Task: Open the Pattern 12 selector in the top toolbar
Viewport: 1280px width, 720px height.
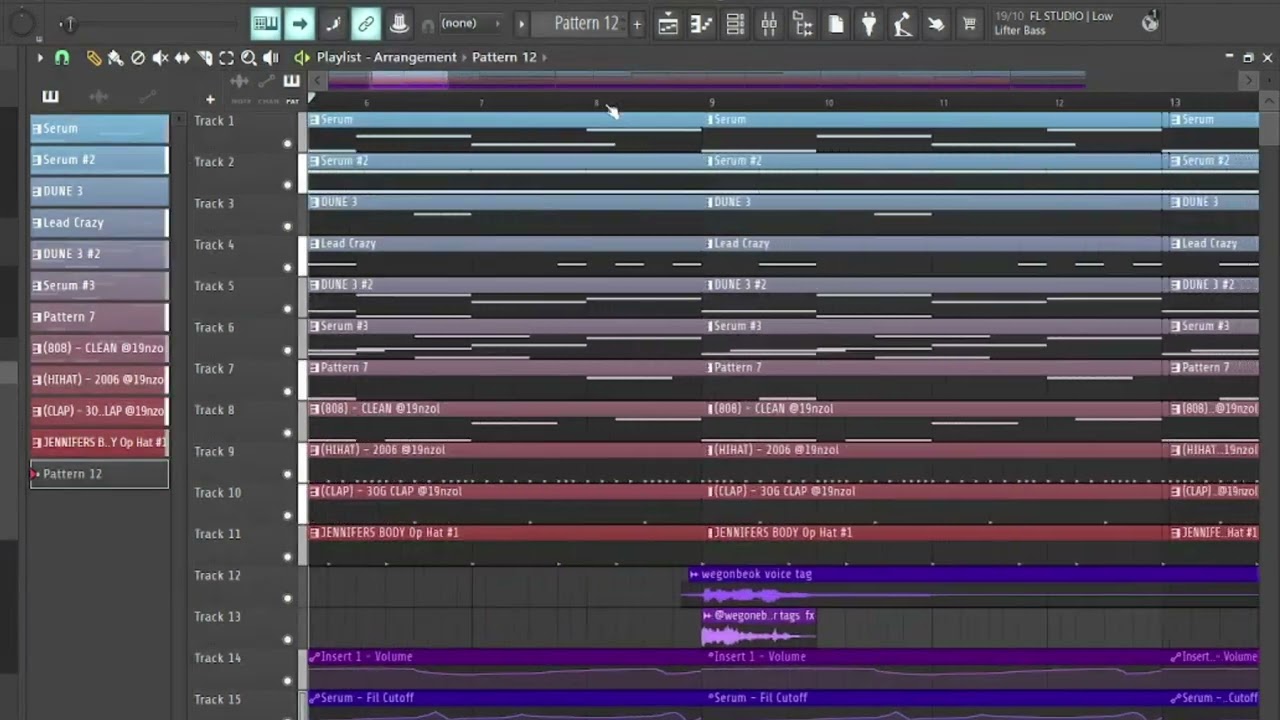Action: (x=587, y=23)
